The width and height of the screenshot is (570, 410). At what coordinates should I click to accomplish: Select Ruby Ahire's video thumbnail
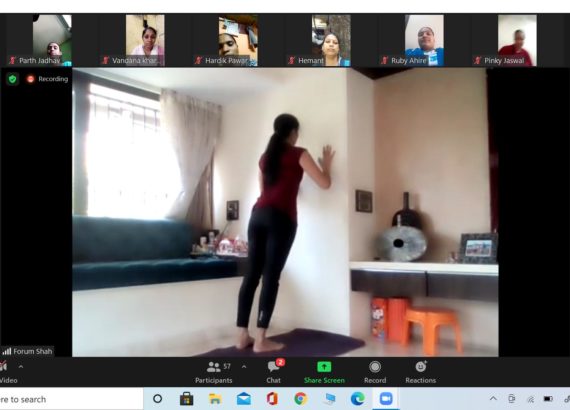[x=425, y=40]
